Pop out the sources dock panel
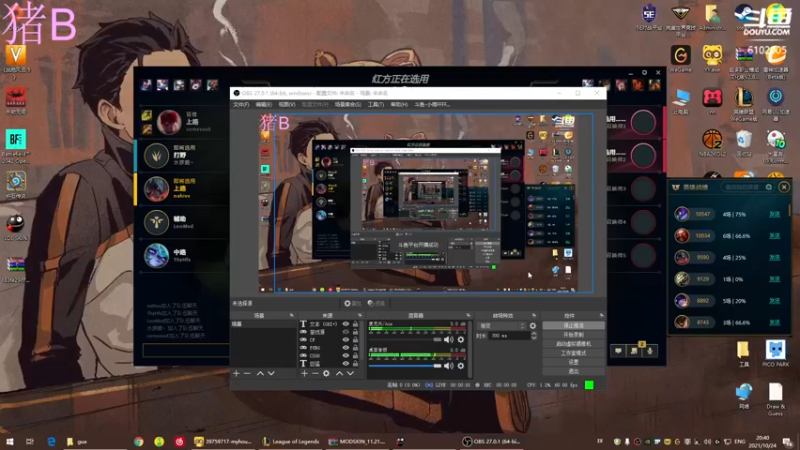This screenshot has height=450, width=800. tap(360, 315)
